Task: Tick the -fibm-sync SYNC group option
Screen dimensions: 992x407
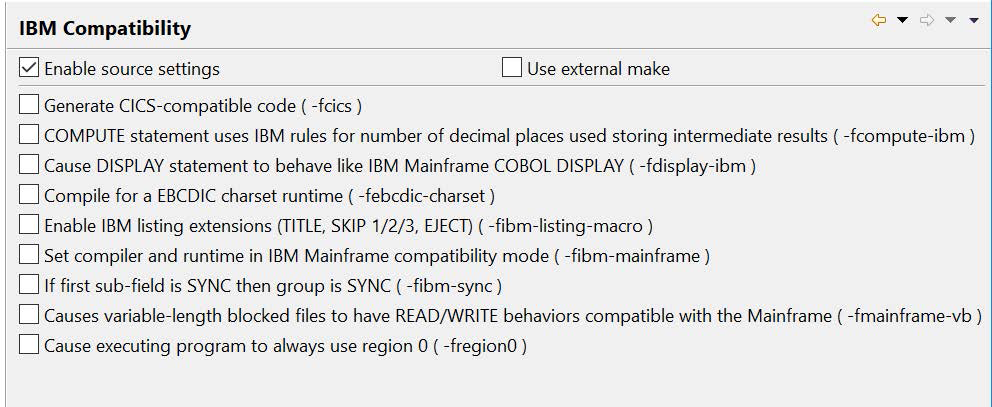Action: point(29,285)
